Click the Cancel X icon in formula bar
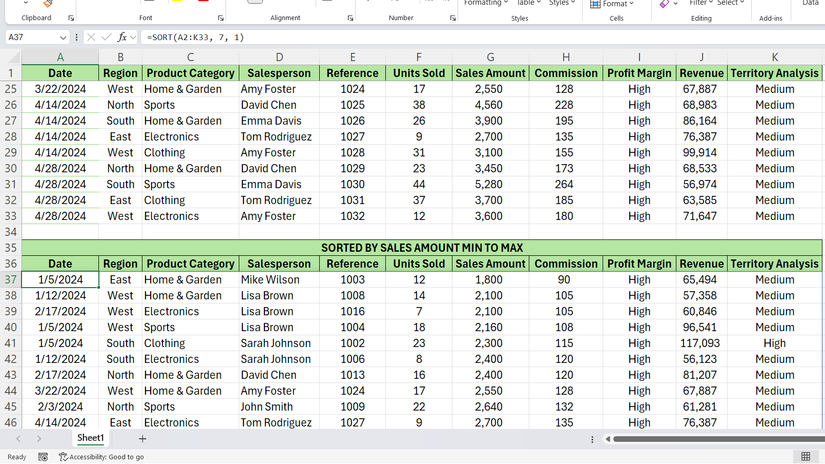825x464 pixels. pos(91,37)
